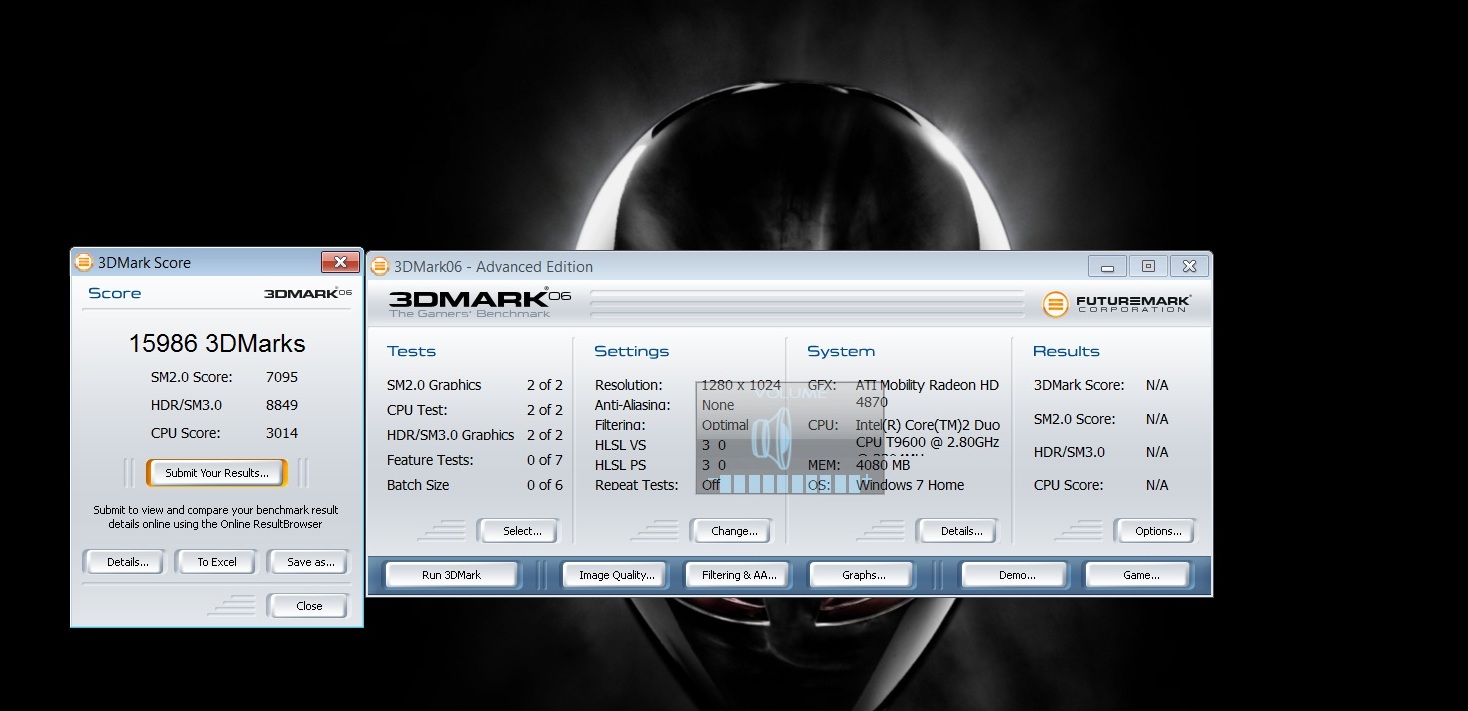
Task: Click the volume speaker overlay icon
Action: coord(771,437)
